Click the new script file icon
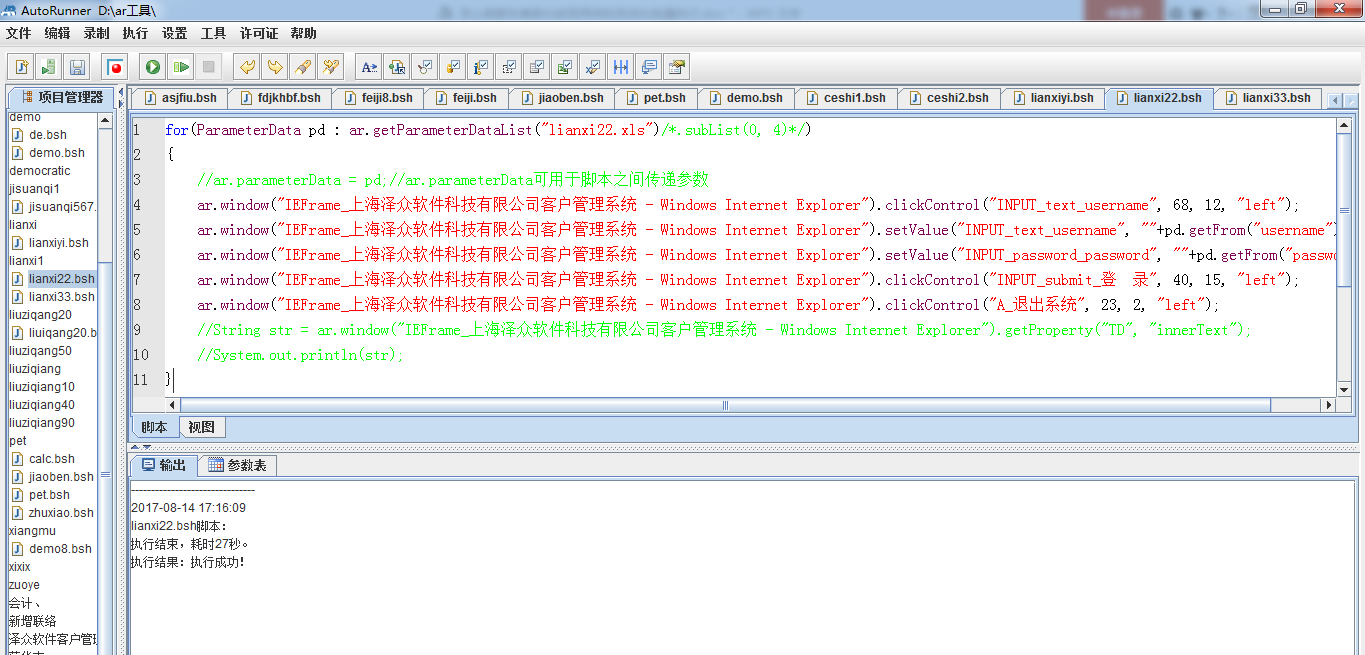 21,67
